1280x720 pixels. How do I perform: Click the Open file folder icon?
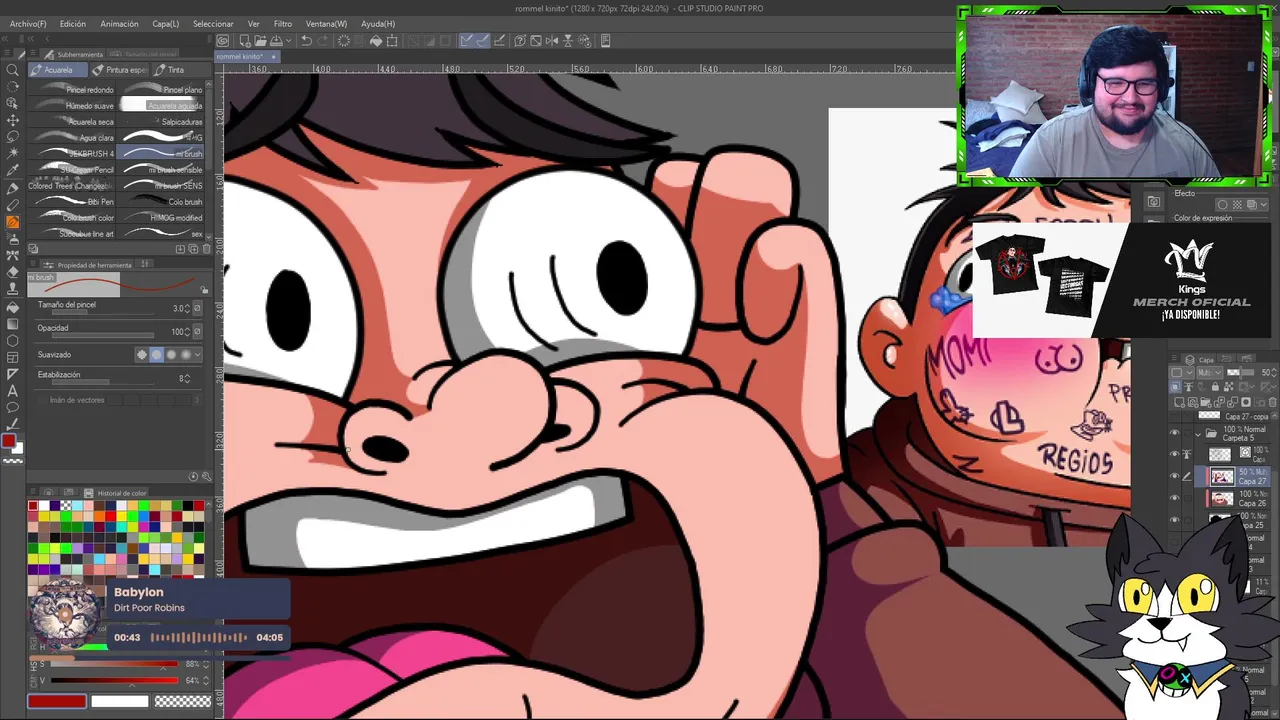click(x=259, y=41)
